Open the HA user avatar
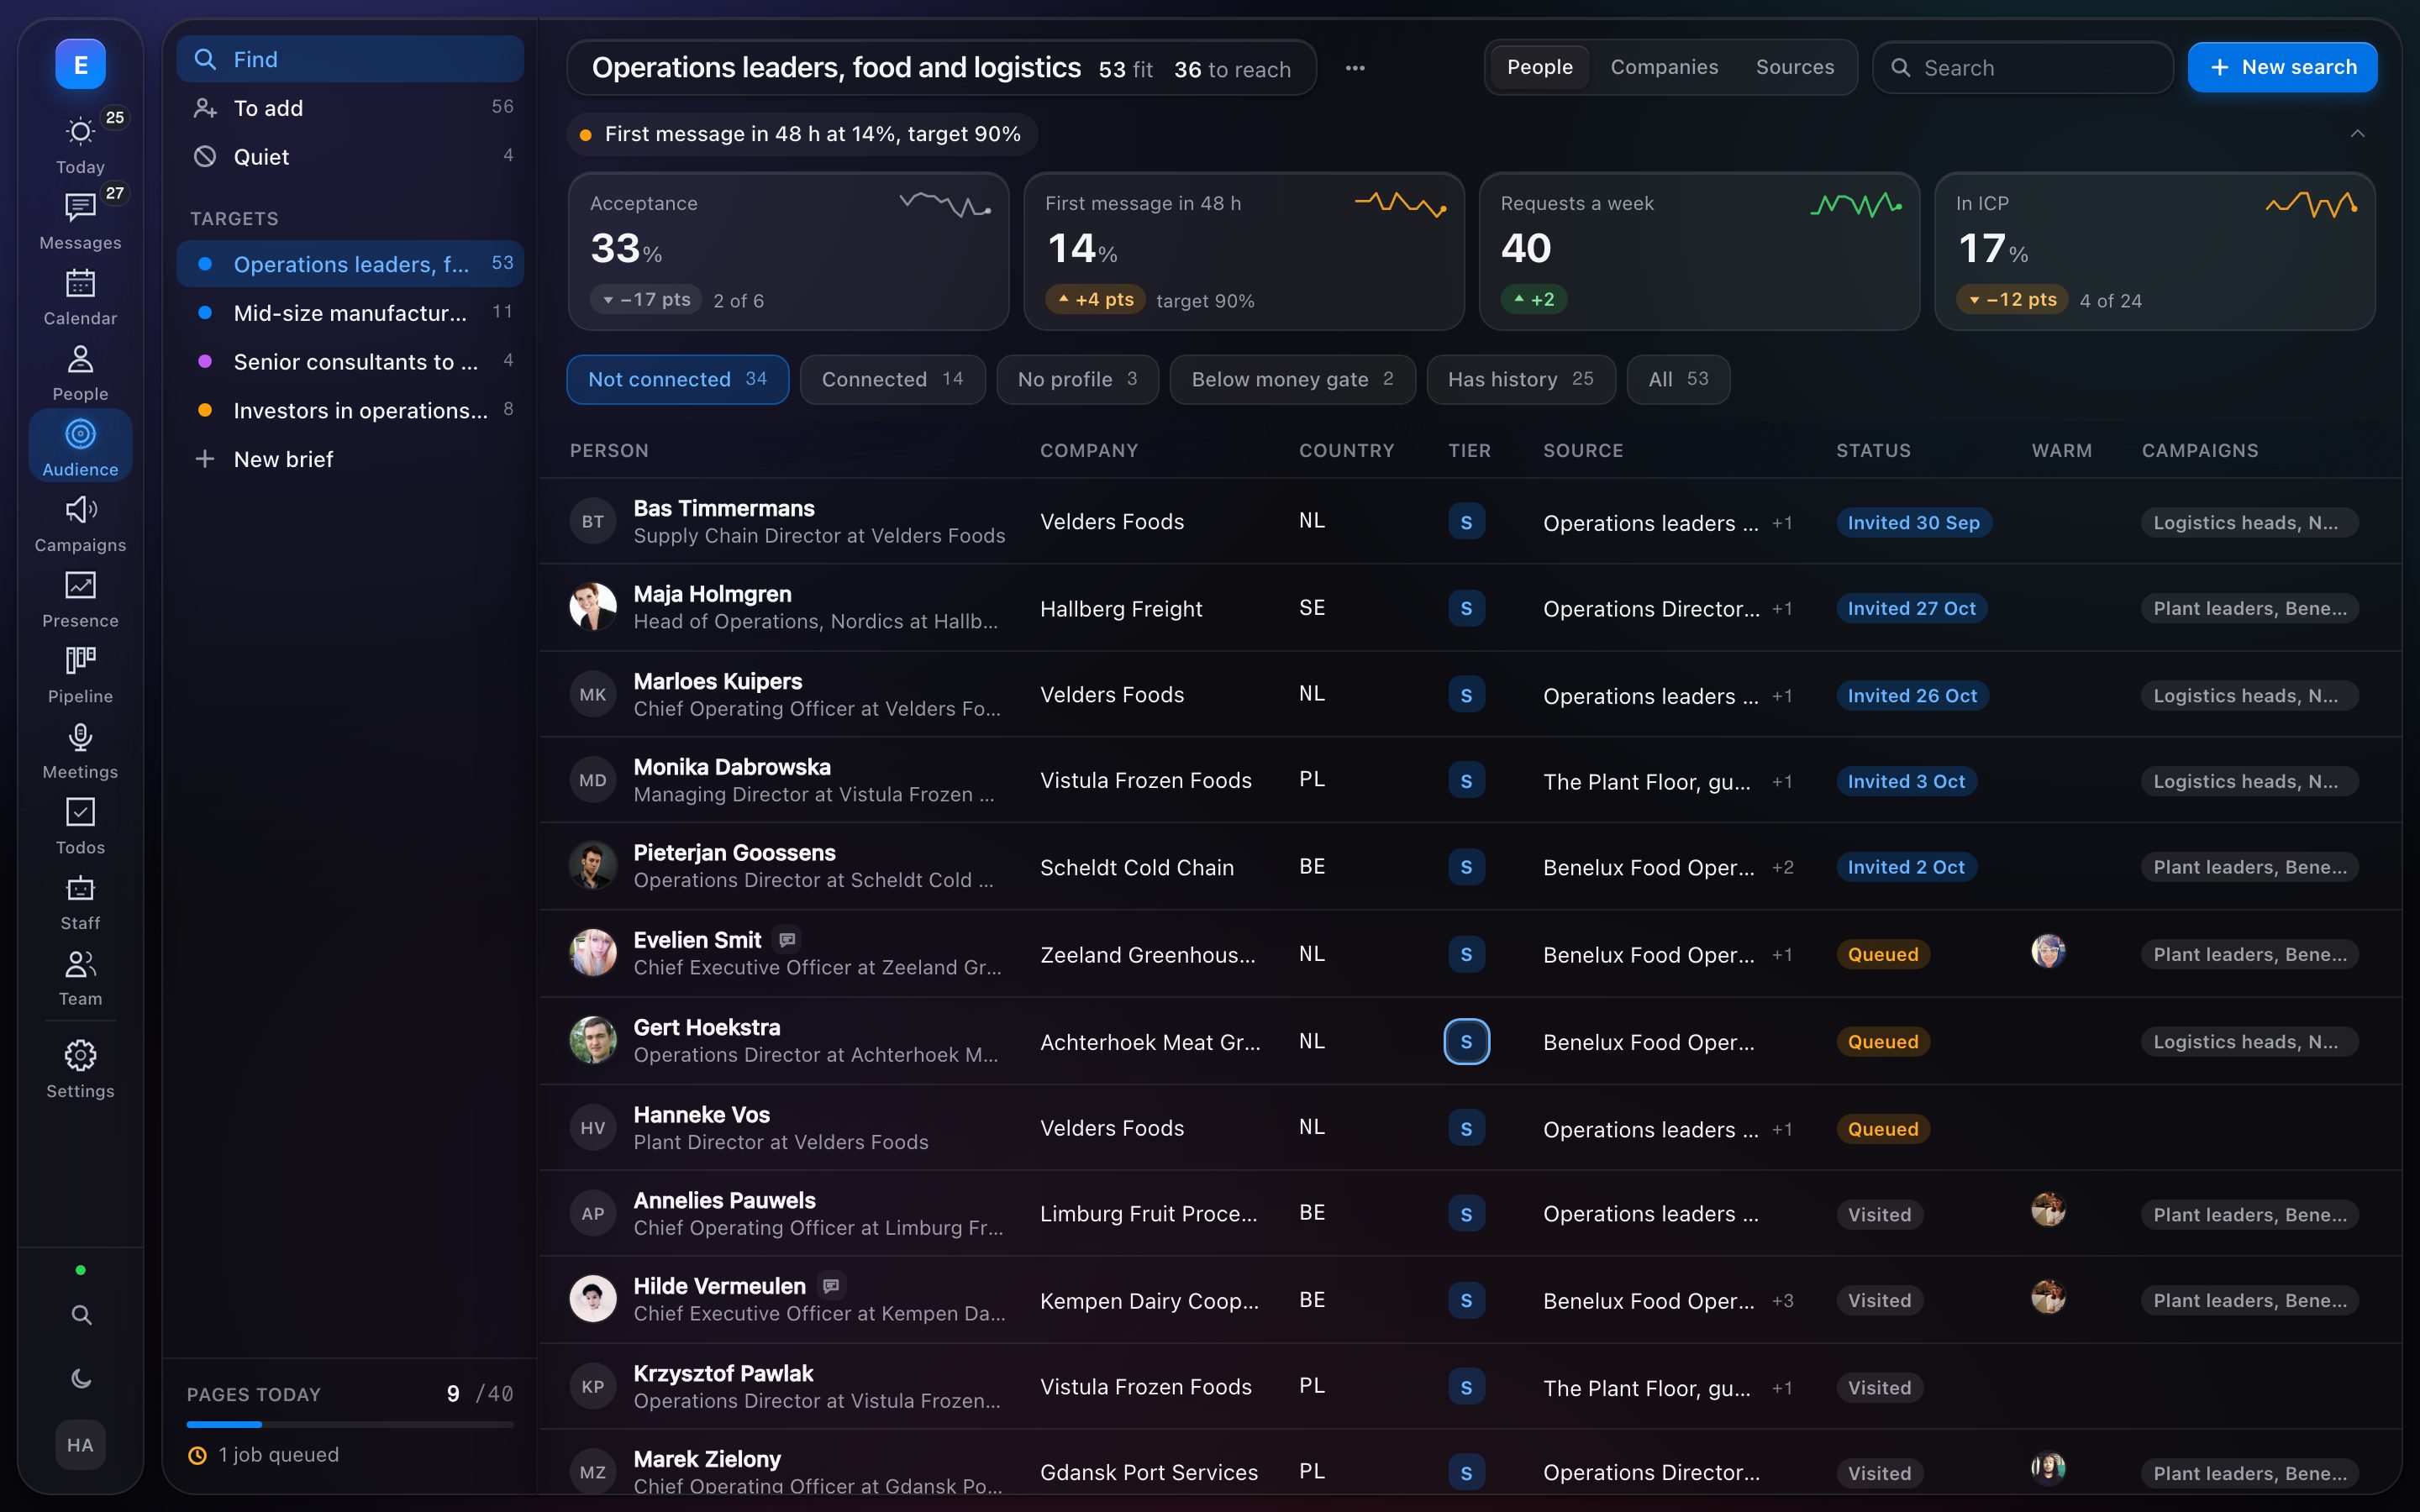Viewport: 2420px width, 1512px height. pos(80,1445)
